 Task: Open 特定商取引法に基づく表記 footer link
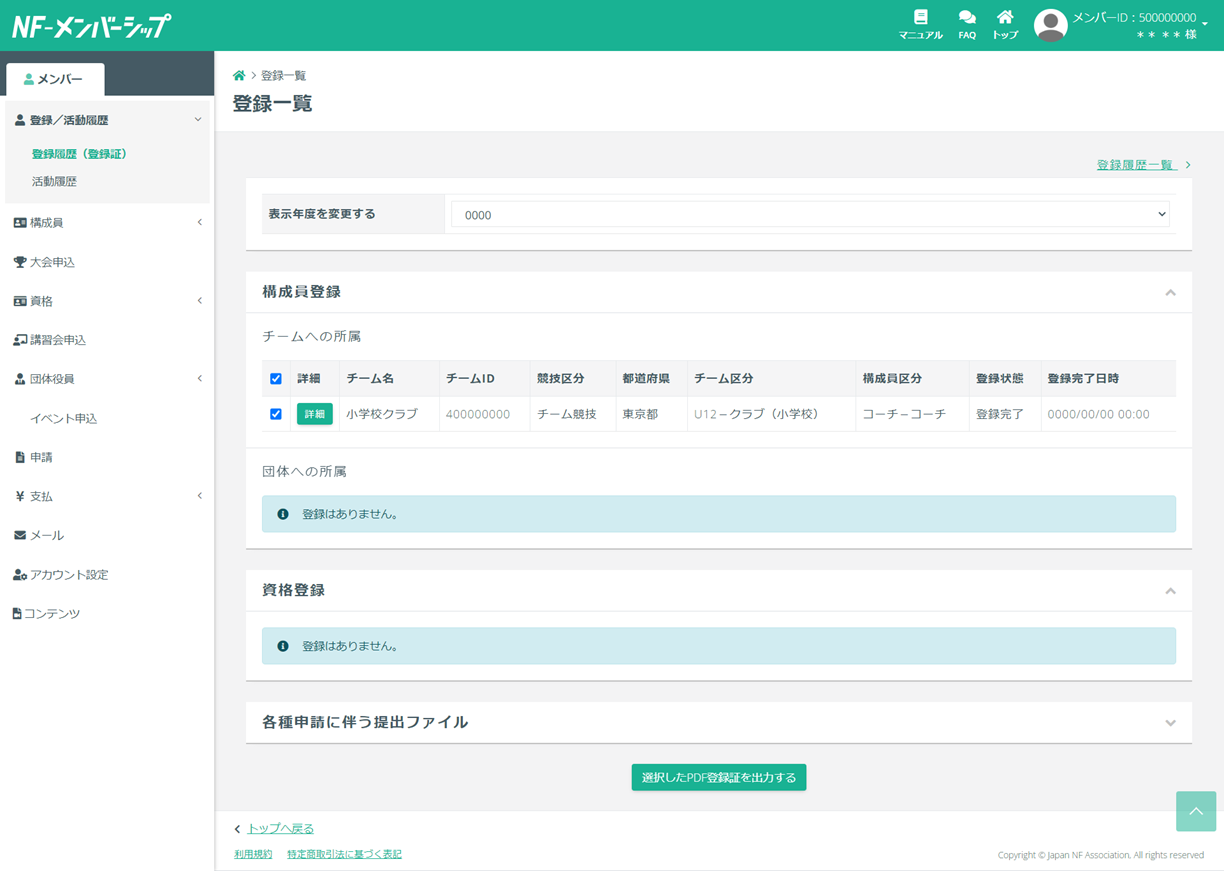point(344,855)
